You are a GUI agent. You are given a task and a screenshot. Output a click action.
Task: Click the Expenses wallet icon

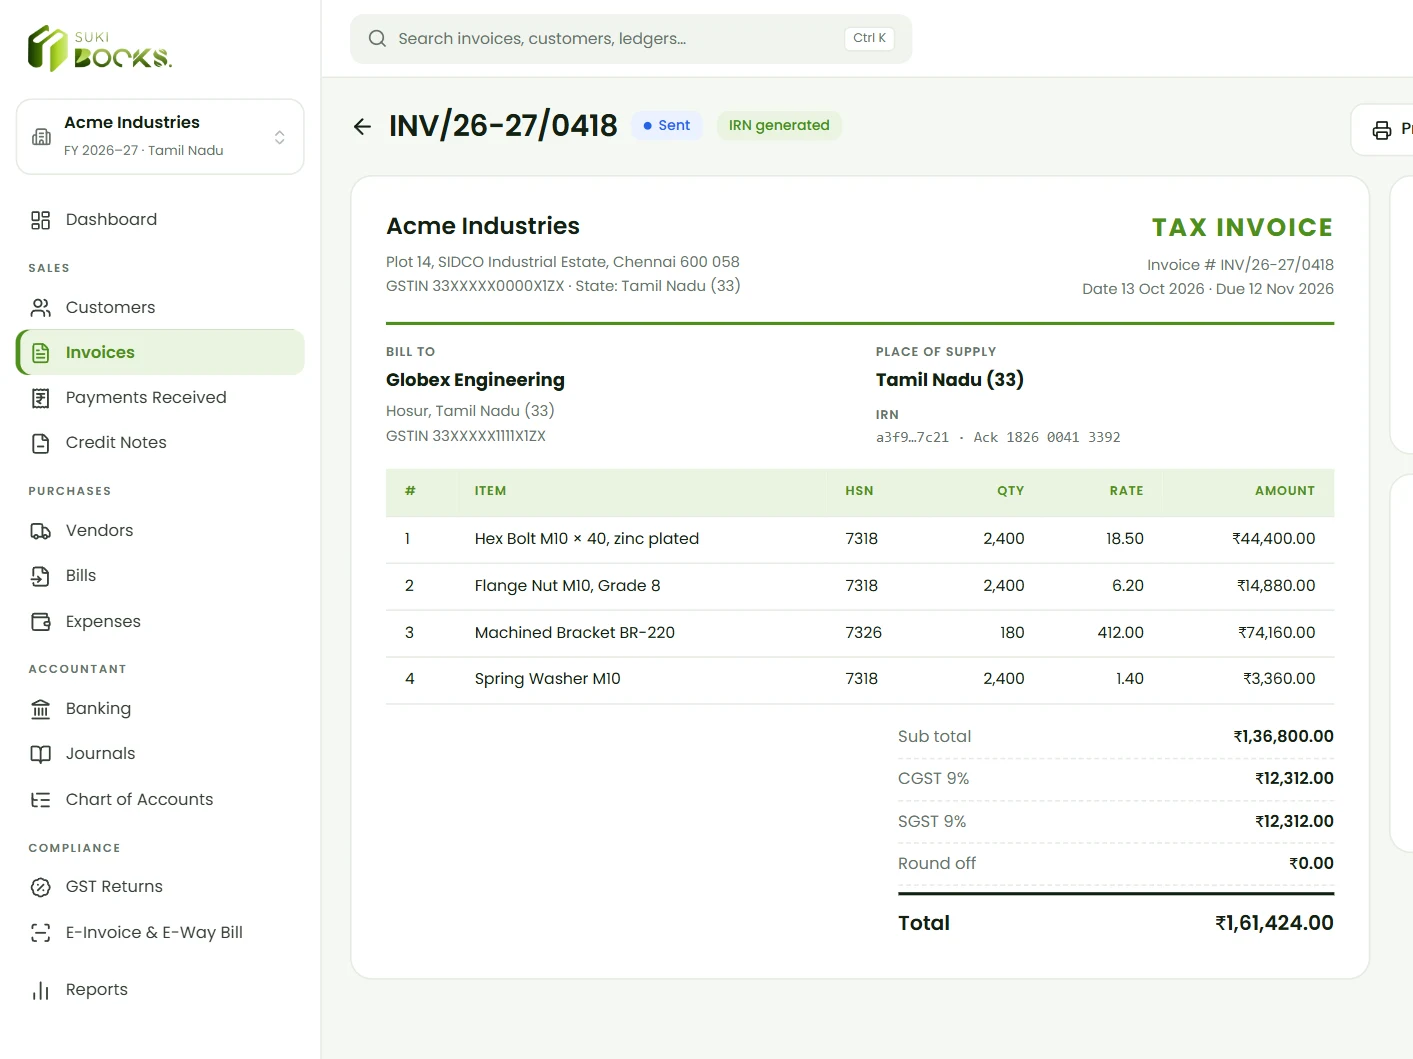(x=40, y=622)
